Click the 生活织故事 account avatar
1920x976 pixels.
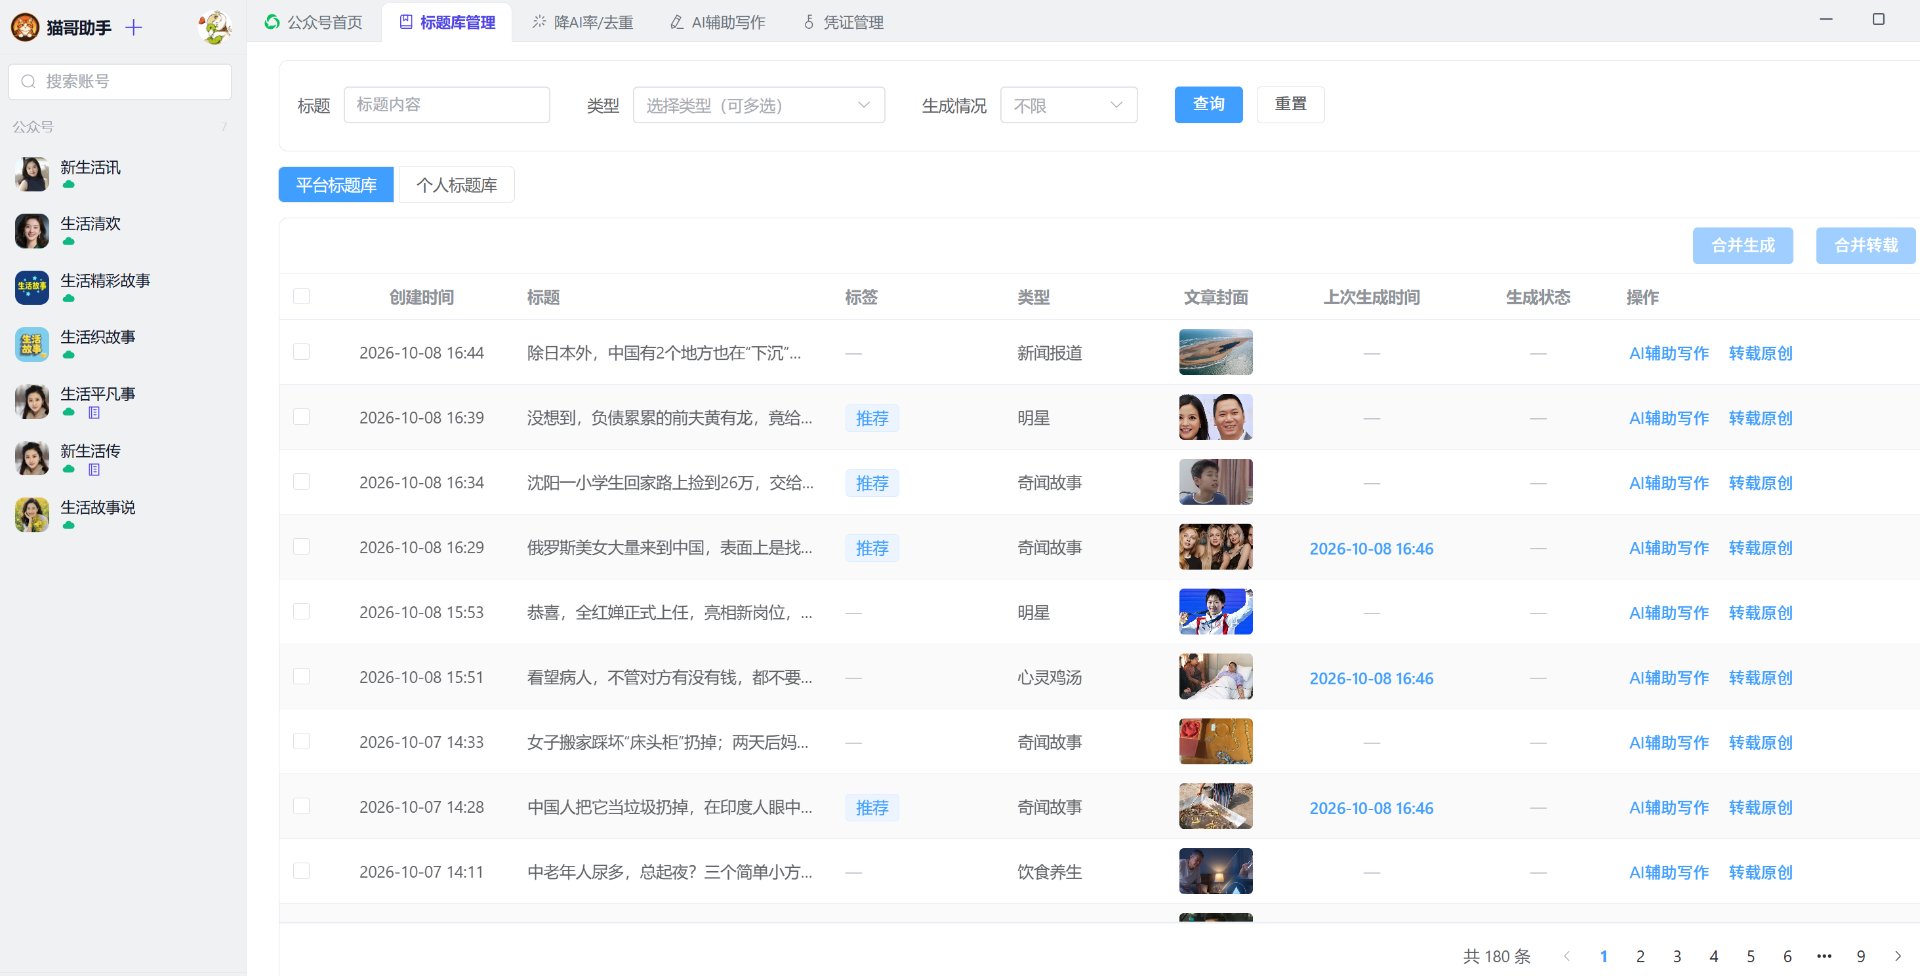[32, 344]
